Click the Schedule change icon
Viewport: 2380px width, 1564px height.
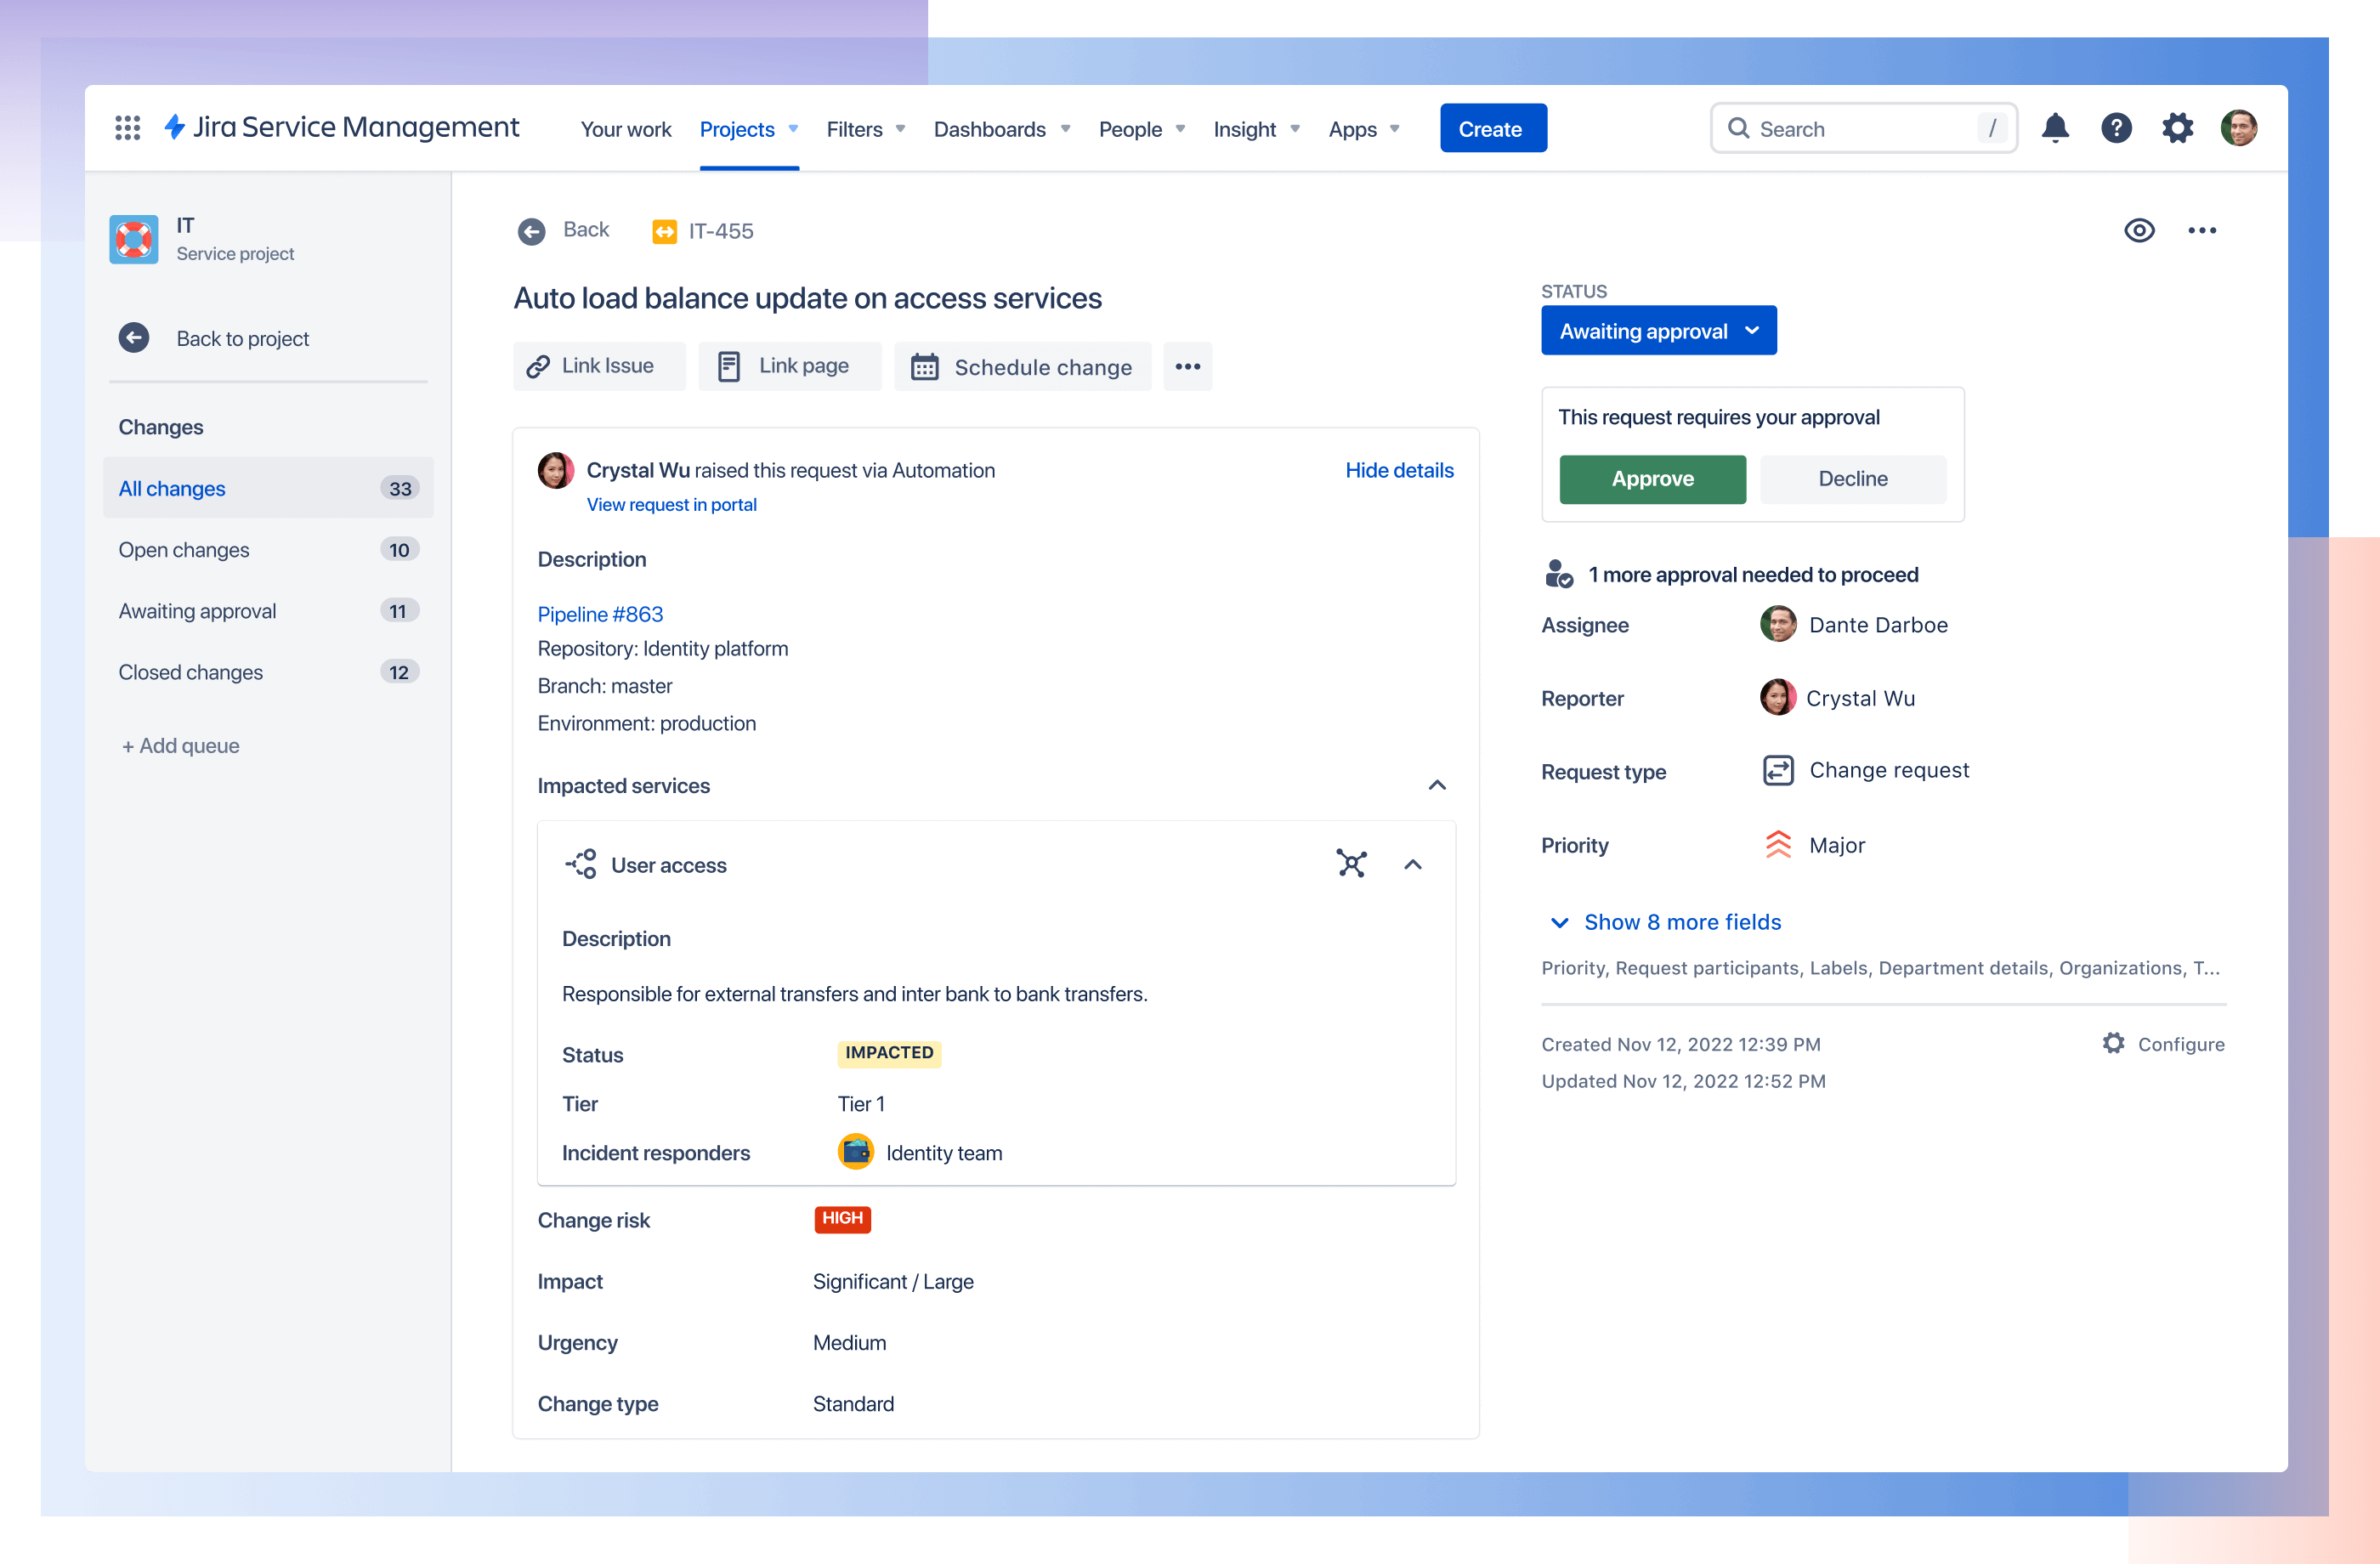click(x=925, y=366)
